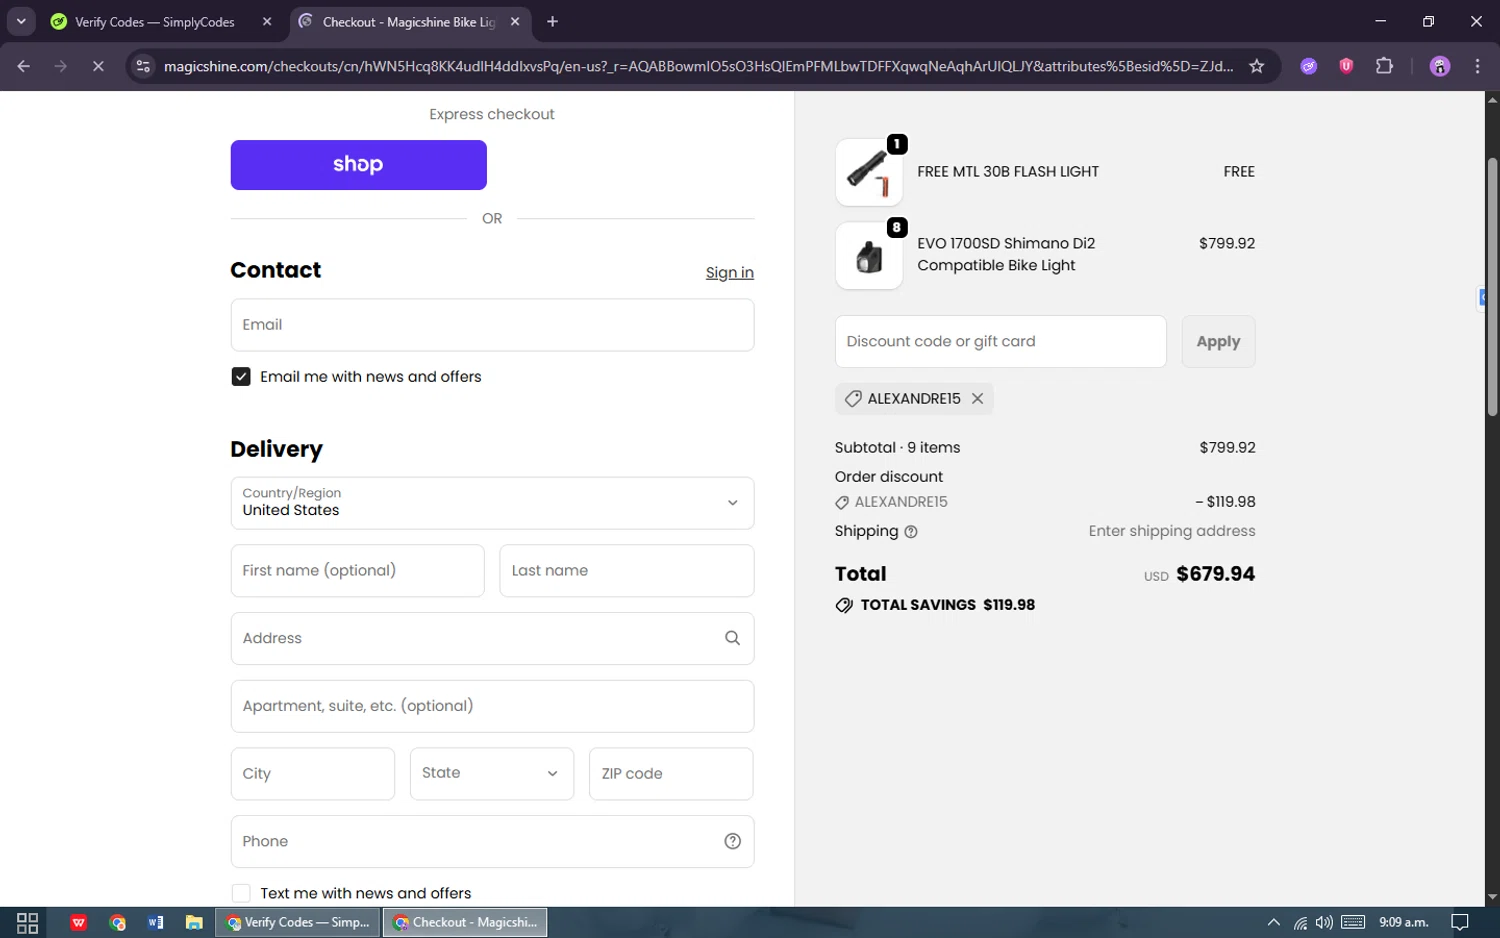Launch WPS Office from taskbar
The image size is (1500, 938).
78,922
